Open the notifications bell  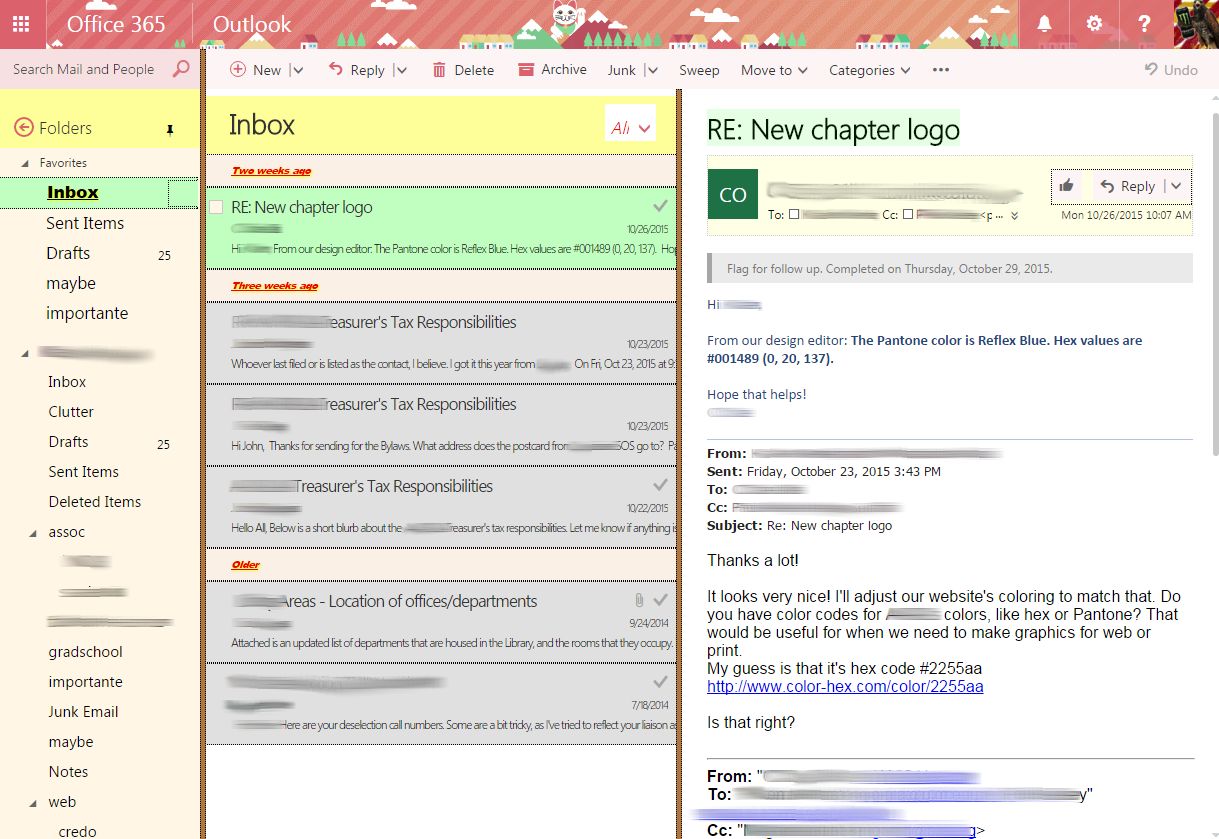coord(1045,22)
